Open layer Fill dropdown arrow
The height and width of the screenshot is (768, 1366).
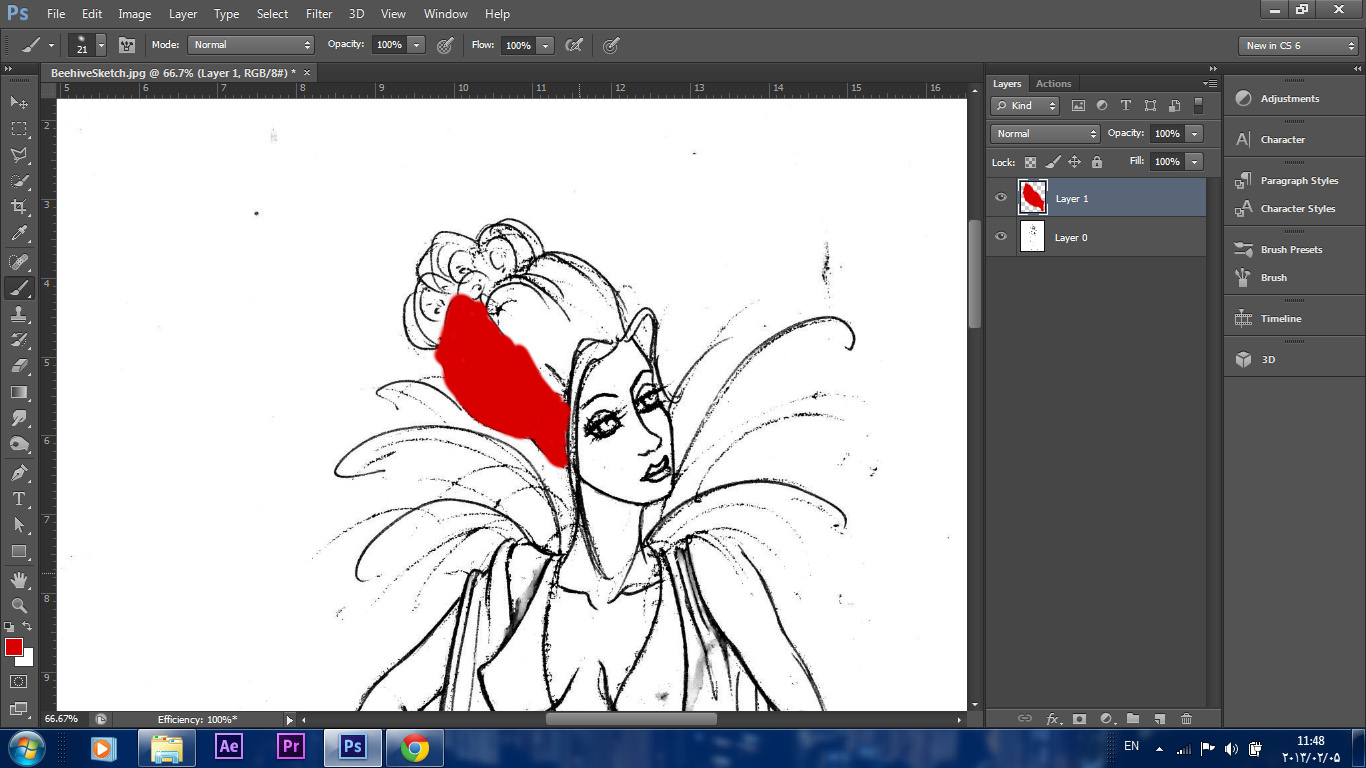1194,161
